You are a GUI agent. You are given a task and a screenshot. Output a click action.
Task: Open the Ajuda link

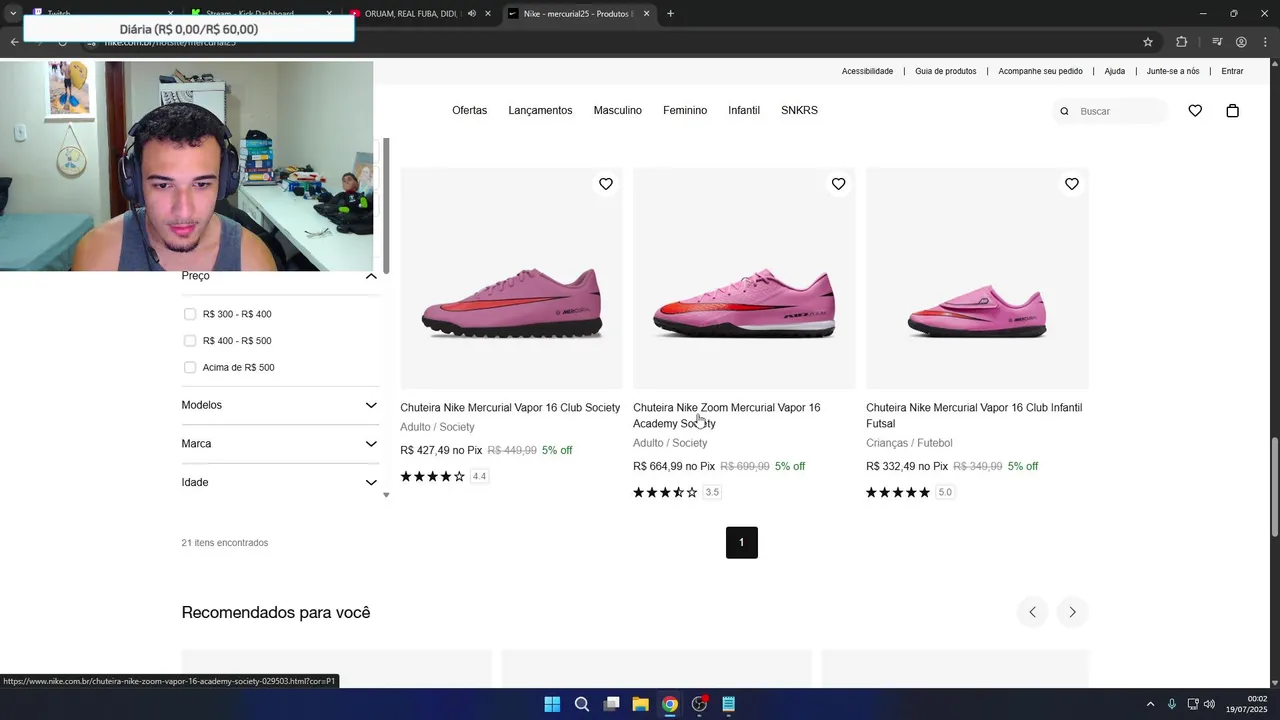1115,71
